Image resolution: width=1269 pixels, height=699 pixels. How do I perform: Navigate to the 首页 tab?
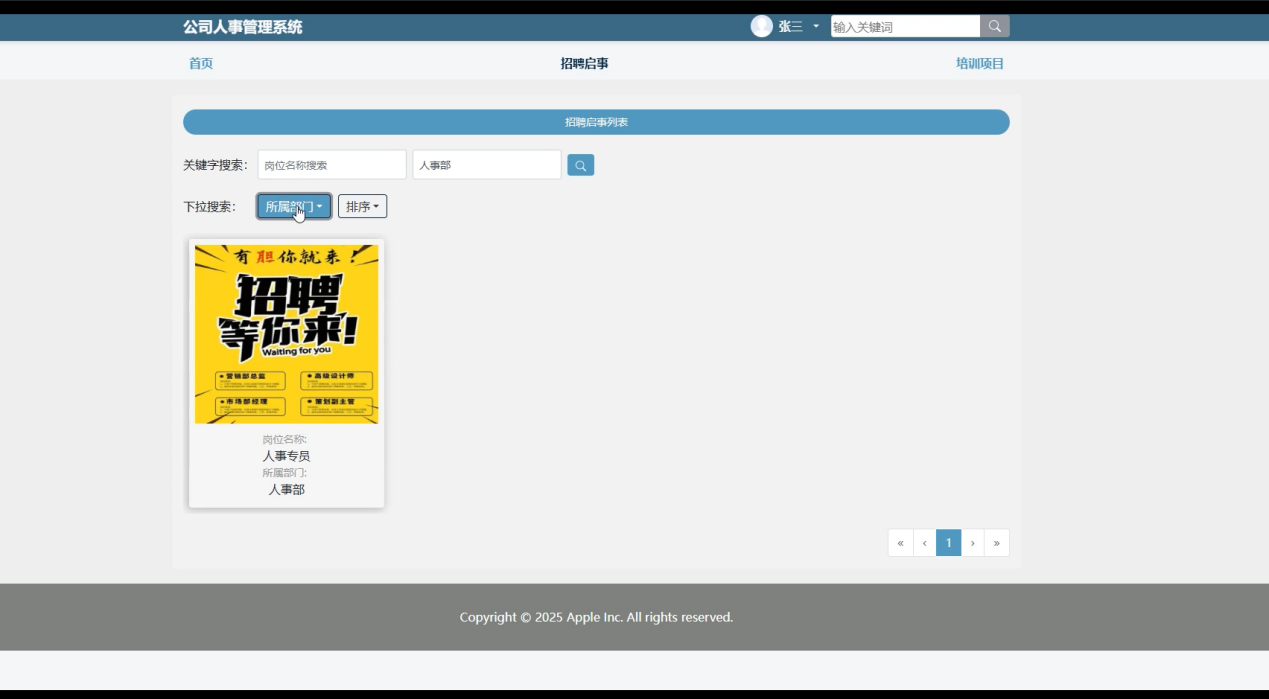pyautogui.click(x=201, y=63)
